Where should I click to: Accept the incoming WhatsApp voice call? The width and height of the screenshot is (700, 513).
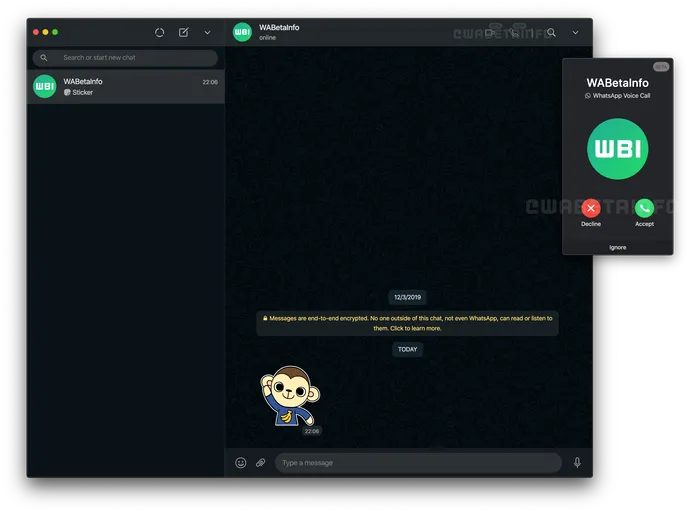(x=644, y=208)
